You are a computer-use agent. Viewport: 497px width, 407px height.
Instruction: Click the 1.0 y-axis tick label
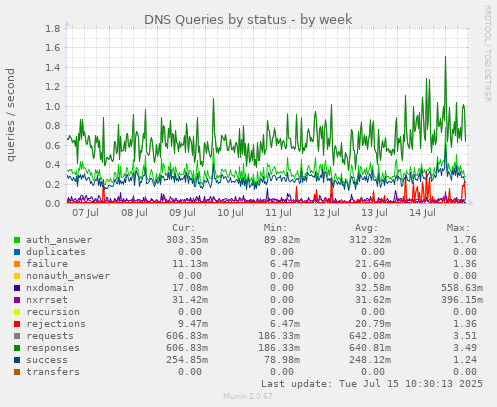click(53, 107)
